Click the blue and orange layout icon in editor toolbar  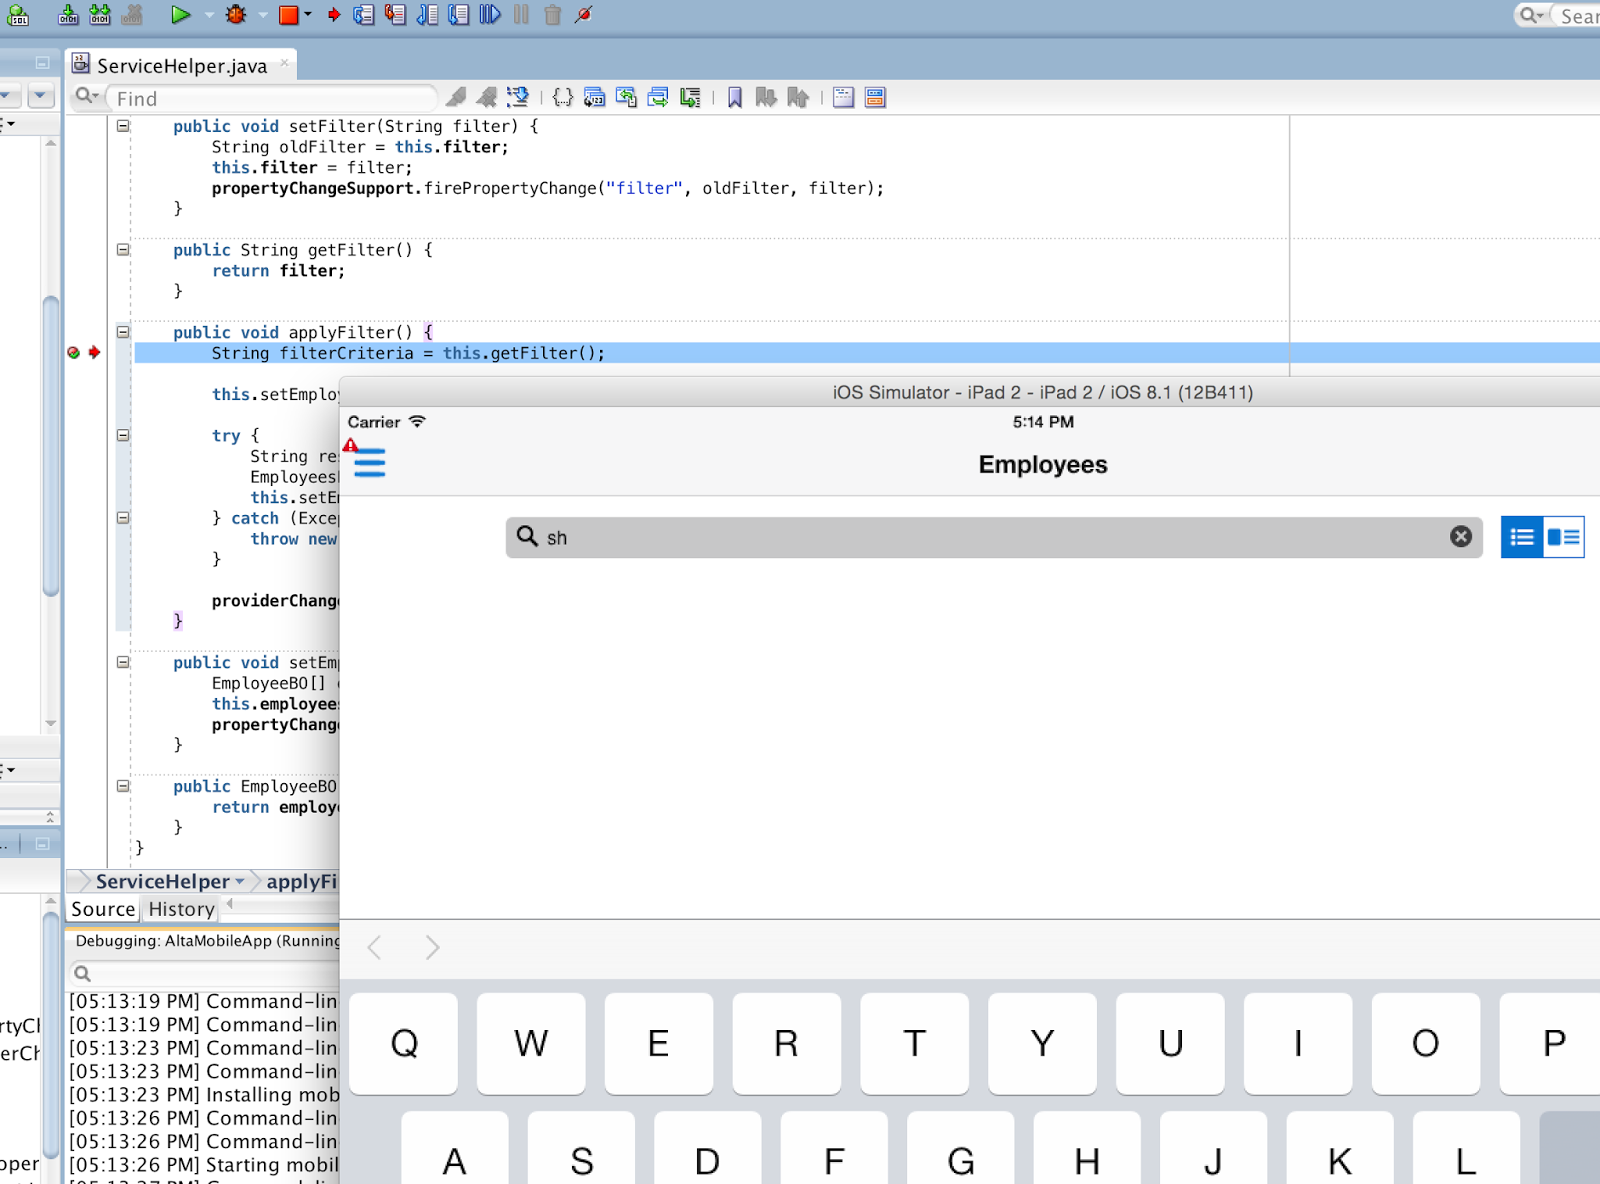(x=875, y=97)
